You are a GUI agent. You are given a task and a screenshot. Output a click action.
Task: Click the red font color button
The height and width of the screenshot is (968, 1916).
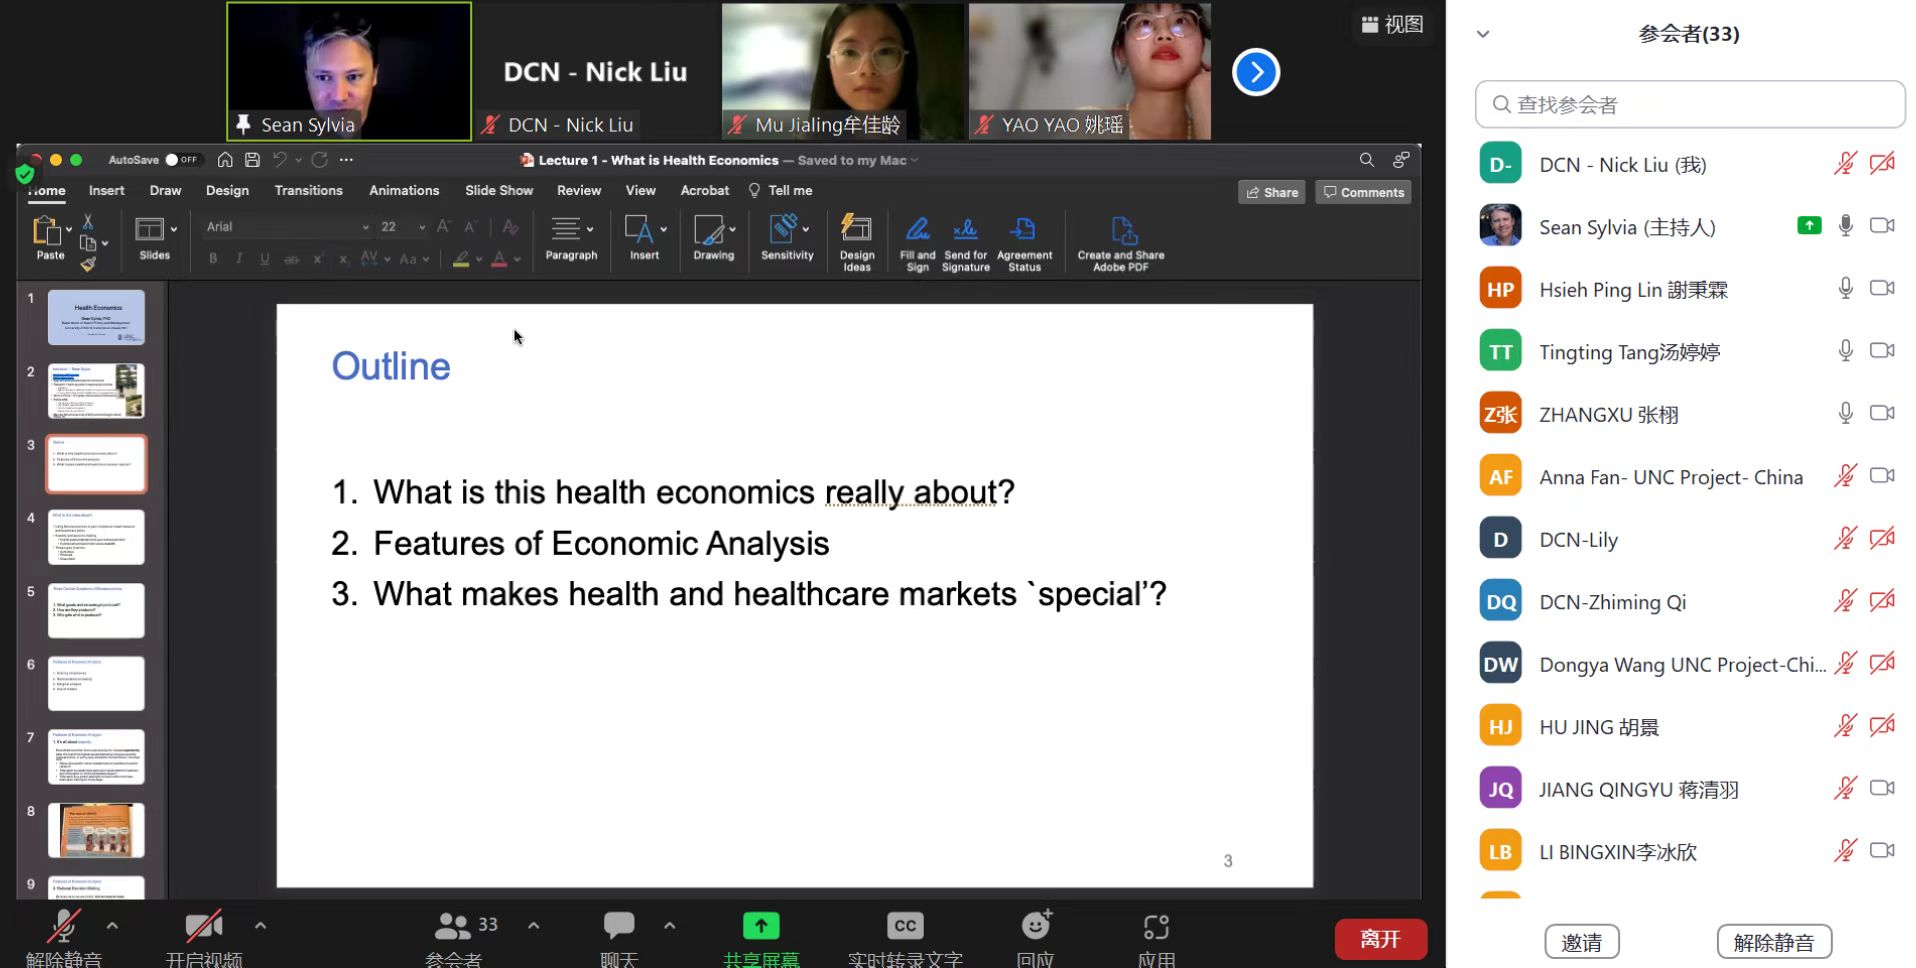499,259
